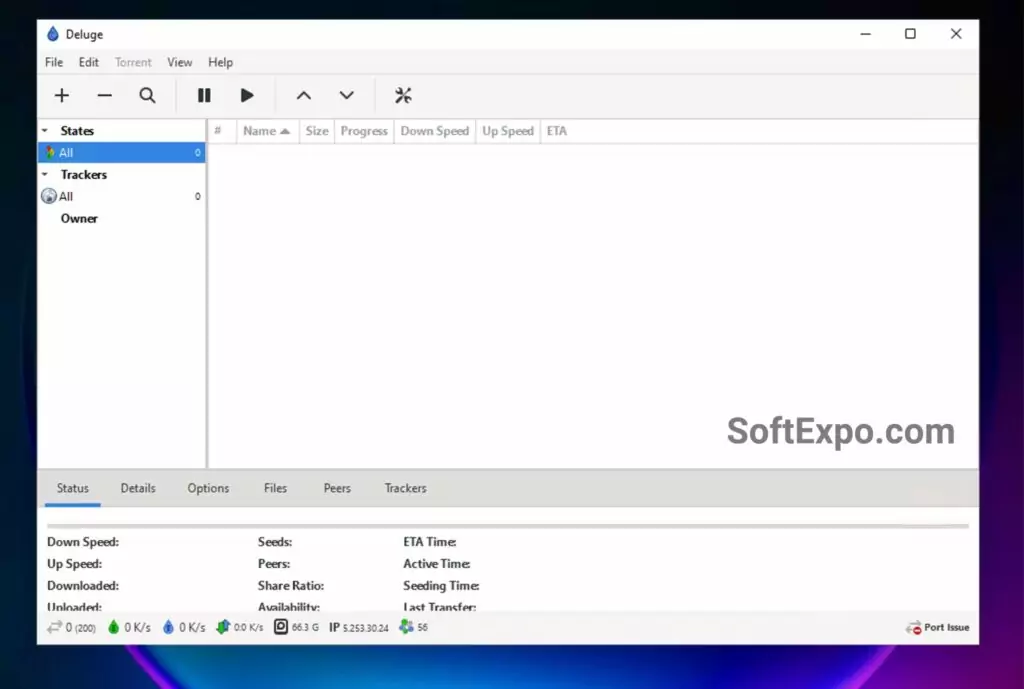
Task: Sort torrents by the Name column arrow
Action: (283, 131)
